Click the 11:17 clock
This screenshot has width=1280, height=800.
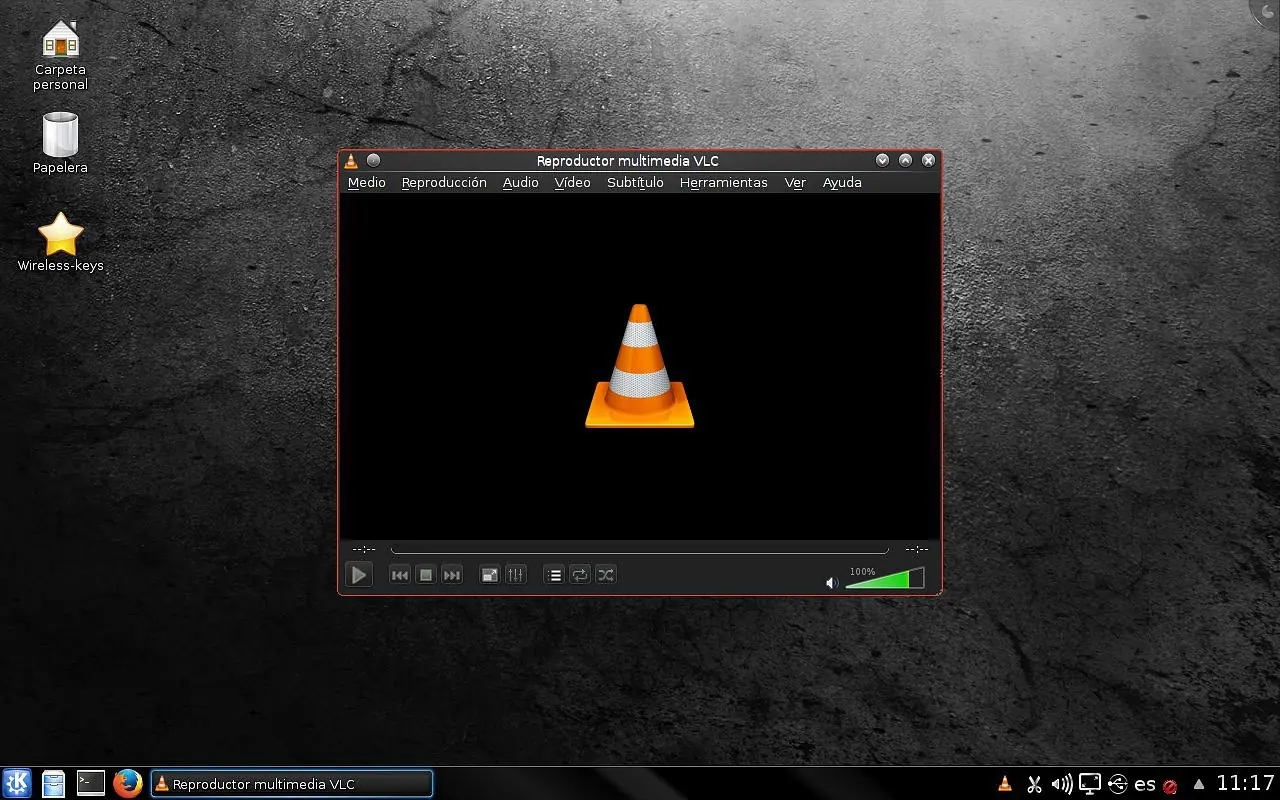pyautogui.click(x=1246, y=783)
